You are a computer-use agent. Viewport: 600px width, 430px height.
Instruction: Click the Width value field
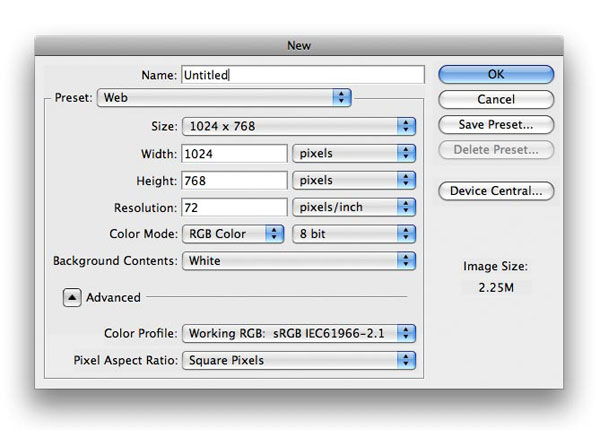point(234,154)
